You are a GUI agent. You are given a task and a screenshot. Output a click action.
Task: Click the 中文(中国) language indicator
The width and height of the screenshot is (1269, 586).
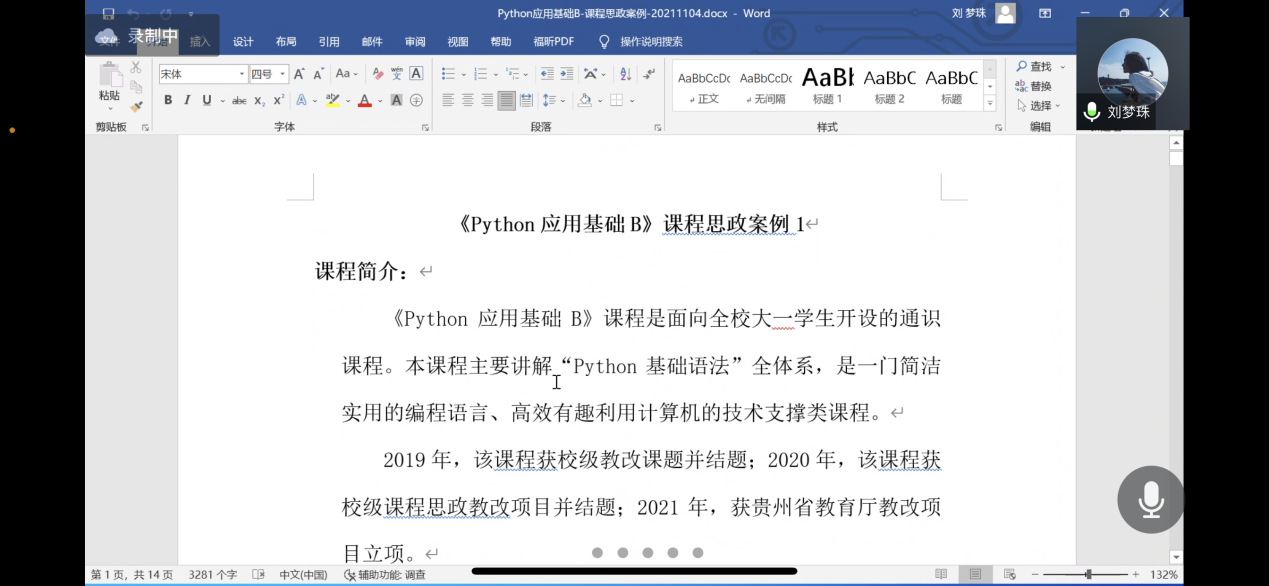pos(303,574)
